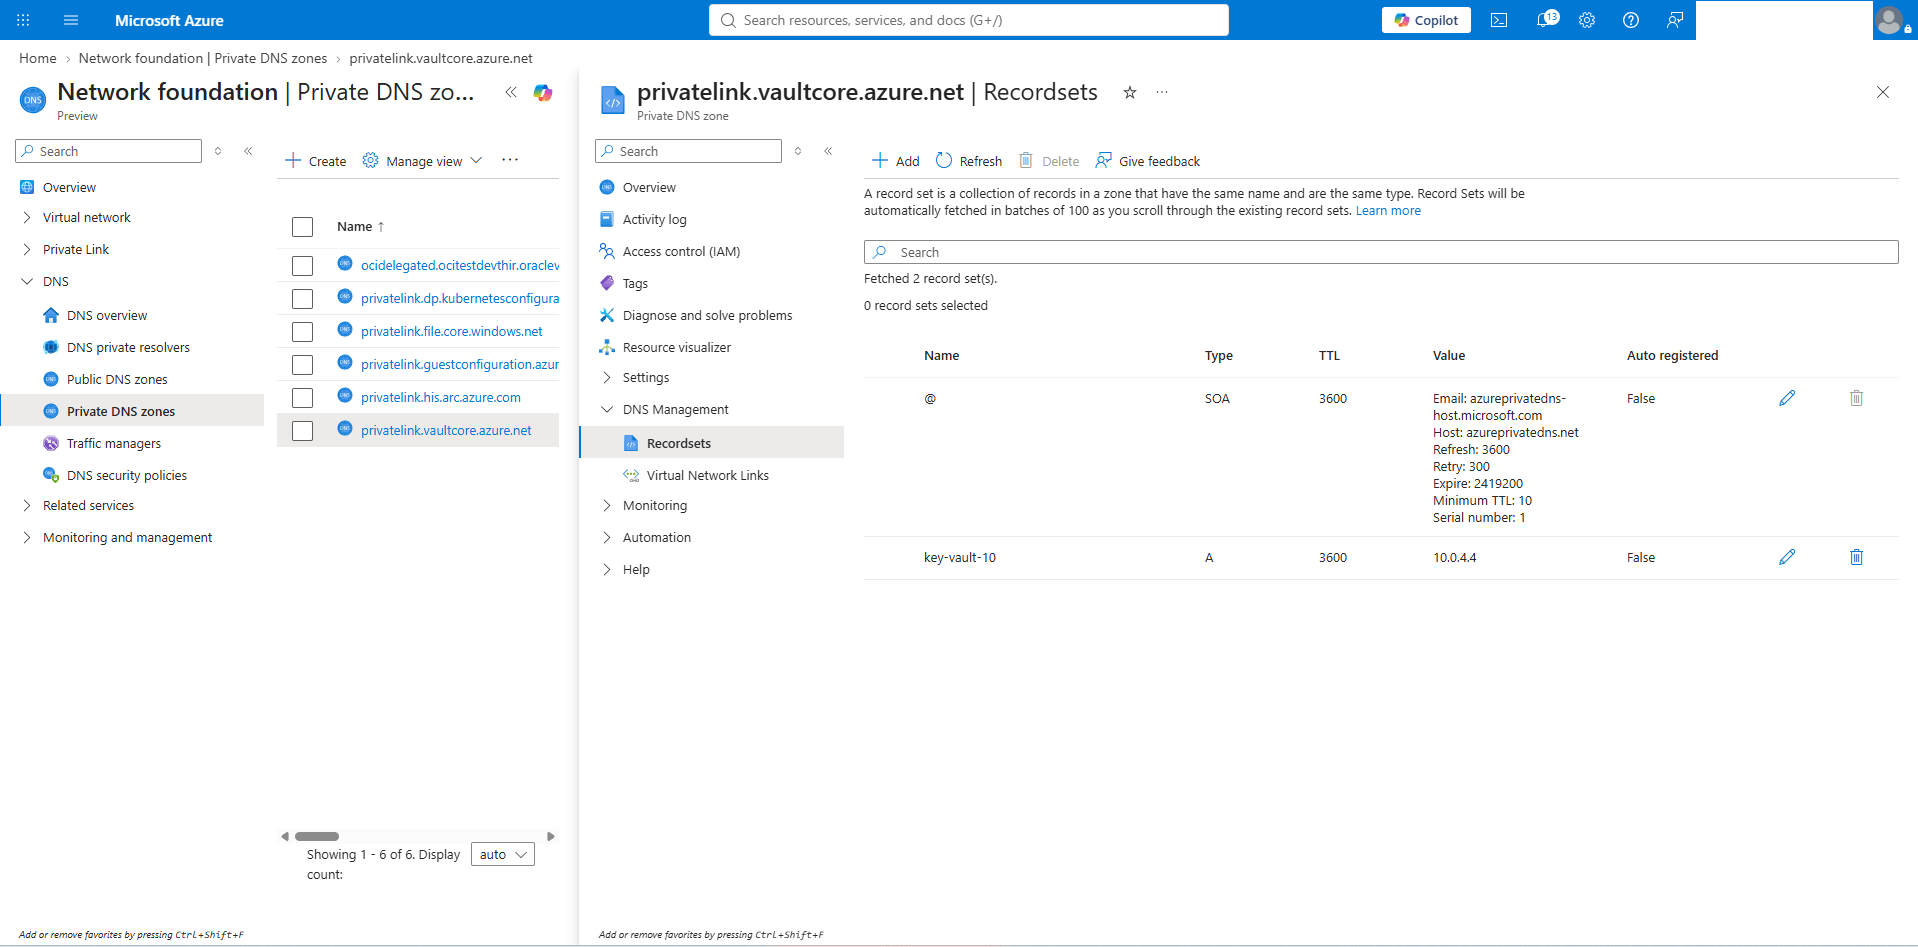
Task: Expand Monitoring in the zone menu
Action: pyautogui.click(x=607, y=505)
